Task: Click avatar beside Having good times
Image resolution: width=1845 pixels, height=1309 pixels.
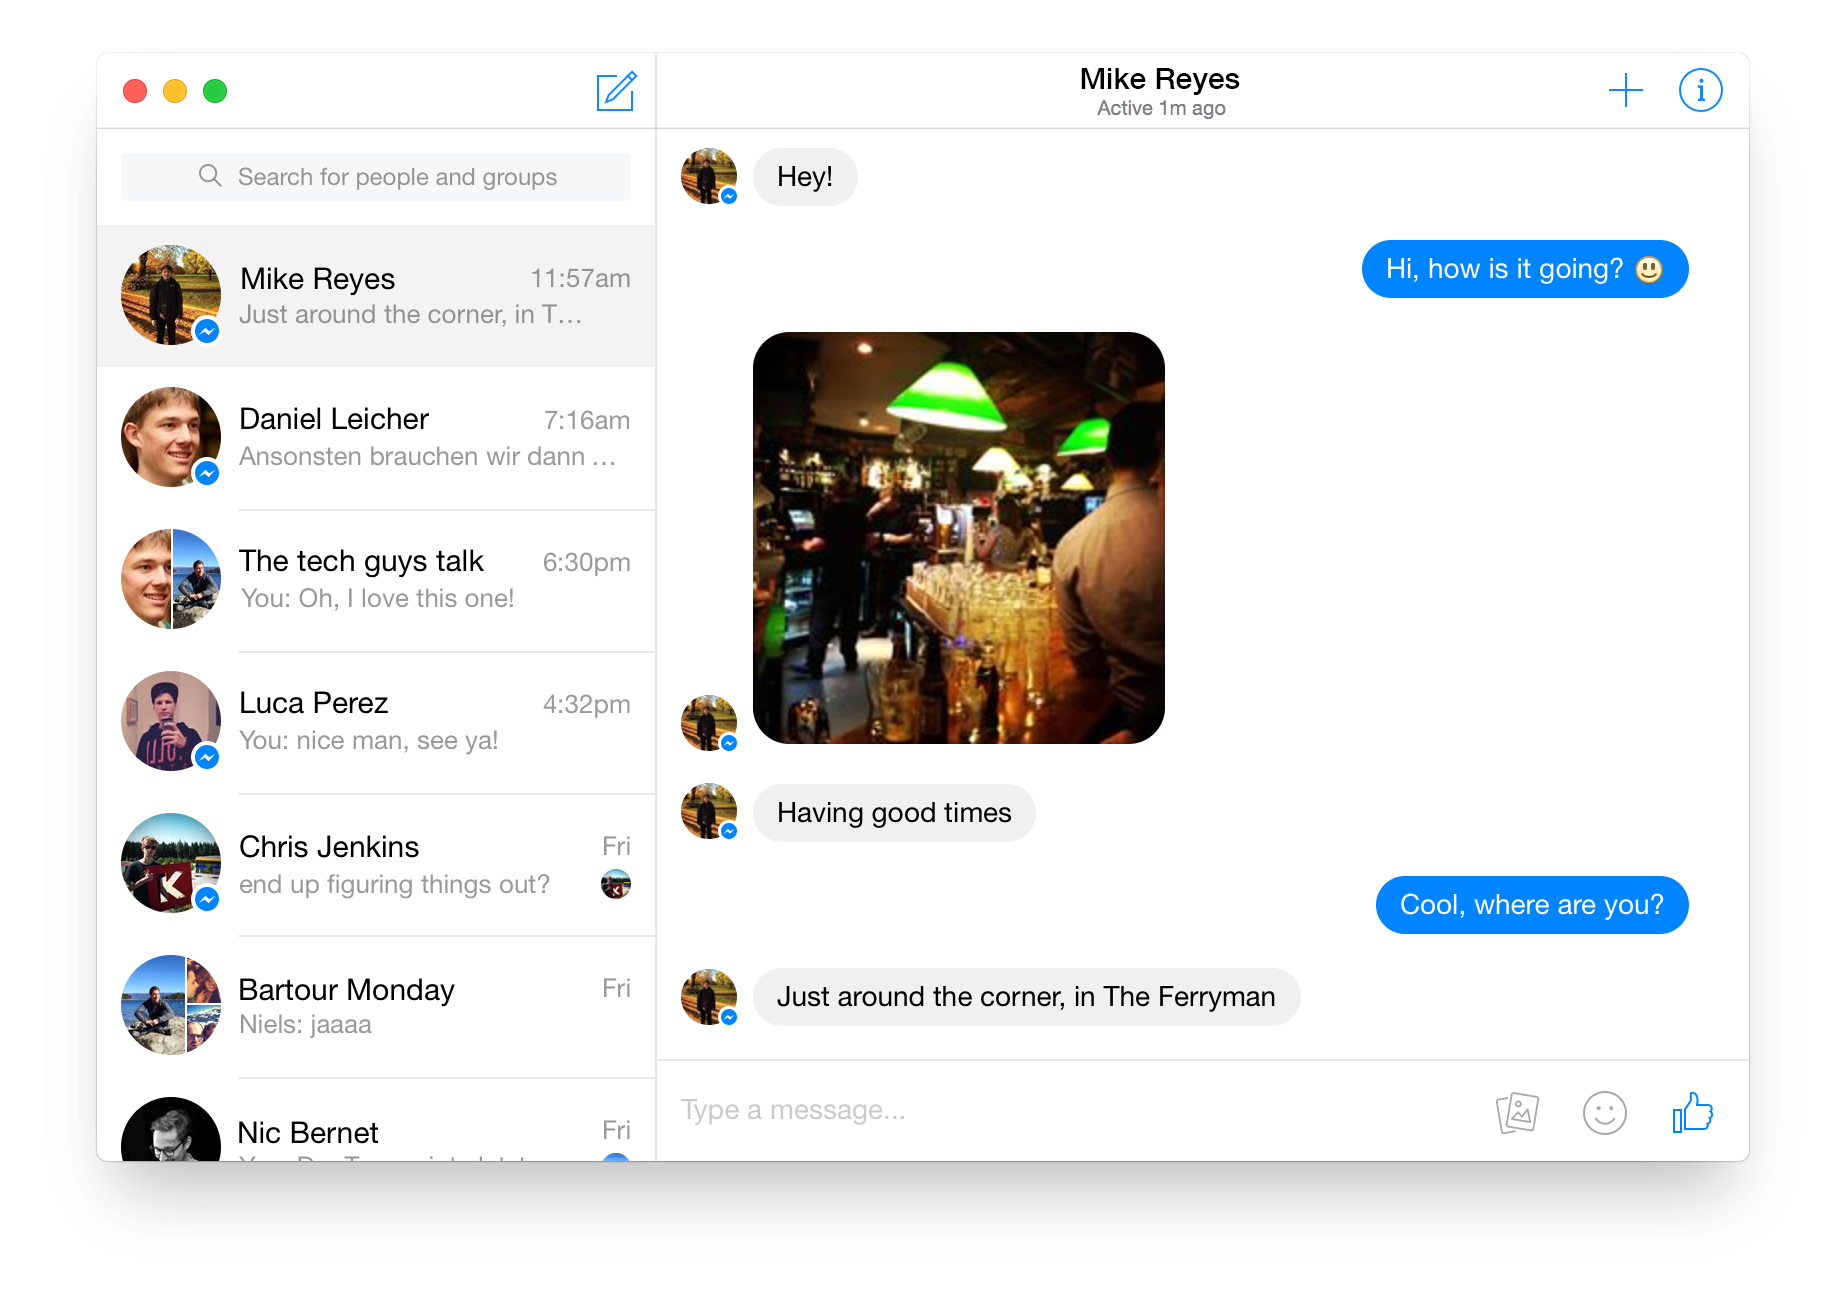Action: click(x=709, y=811)
